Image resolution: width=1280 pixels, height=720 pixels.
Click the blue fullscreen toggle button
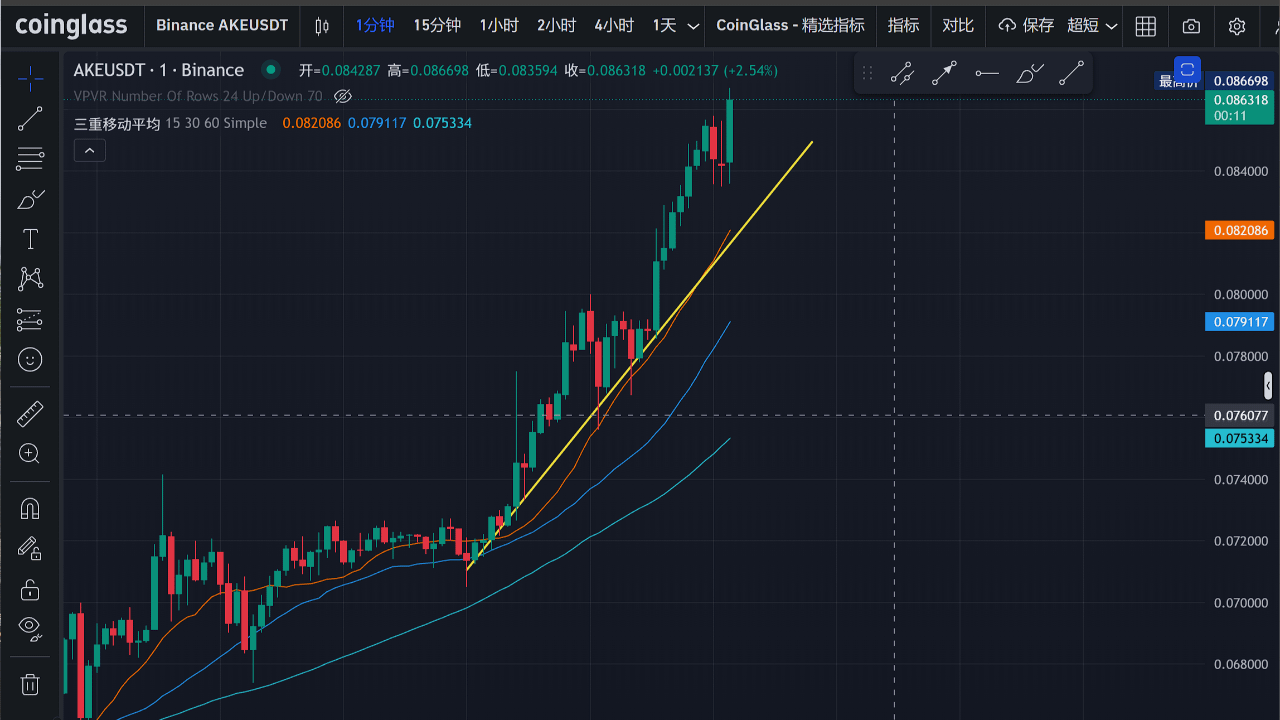[x=1187, y=70]
